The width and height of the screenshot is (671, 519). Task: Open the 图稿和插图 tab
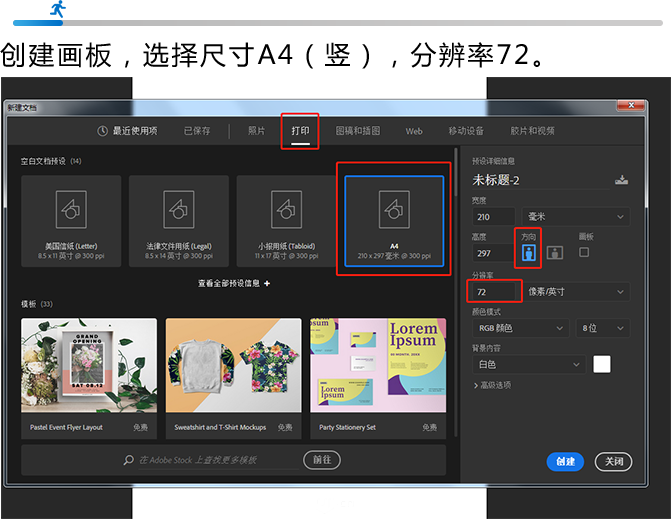tap(358, 131)
